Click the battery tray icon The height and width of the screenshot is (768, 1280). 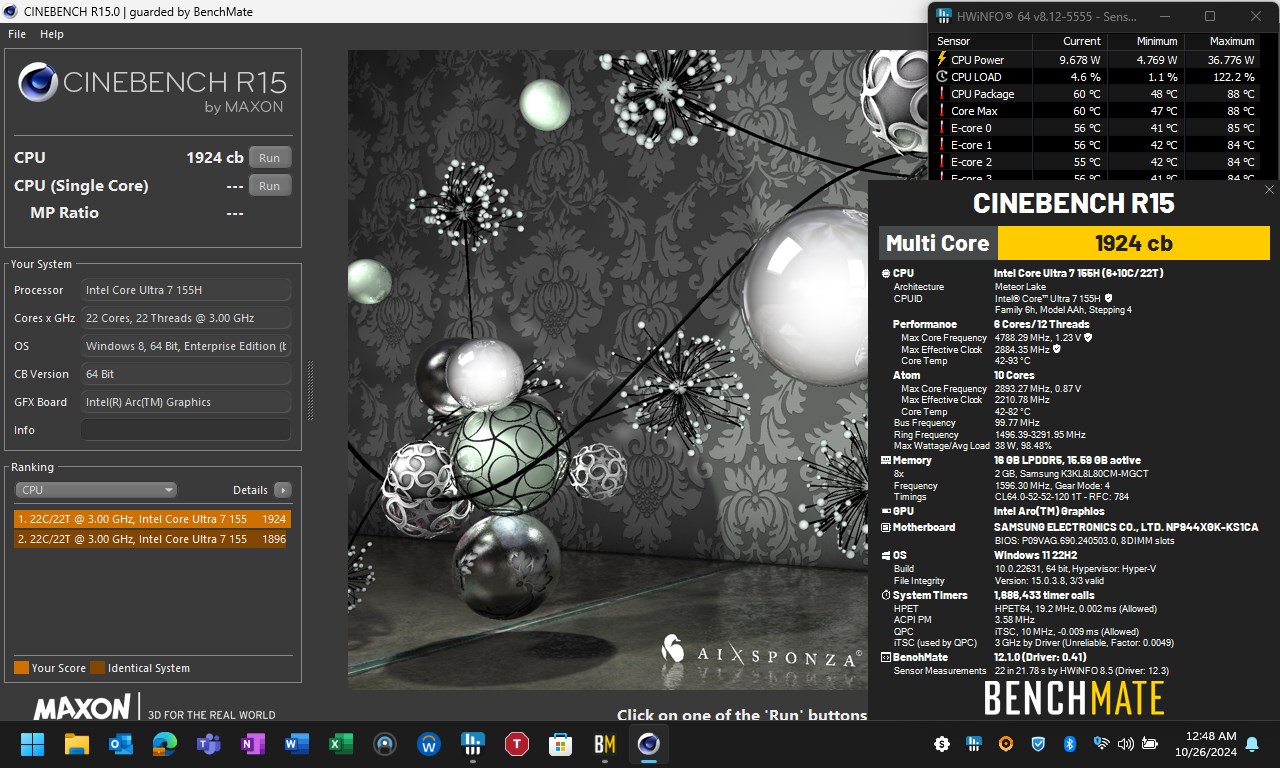(1150, 744)
